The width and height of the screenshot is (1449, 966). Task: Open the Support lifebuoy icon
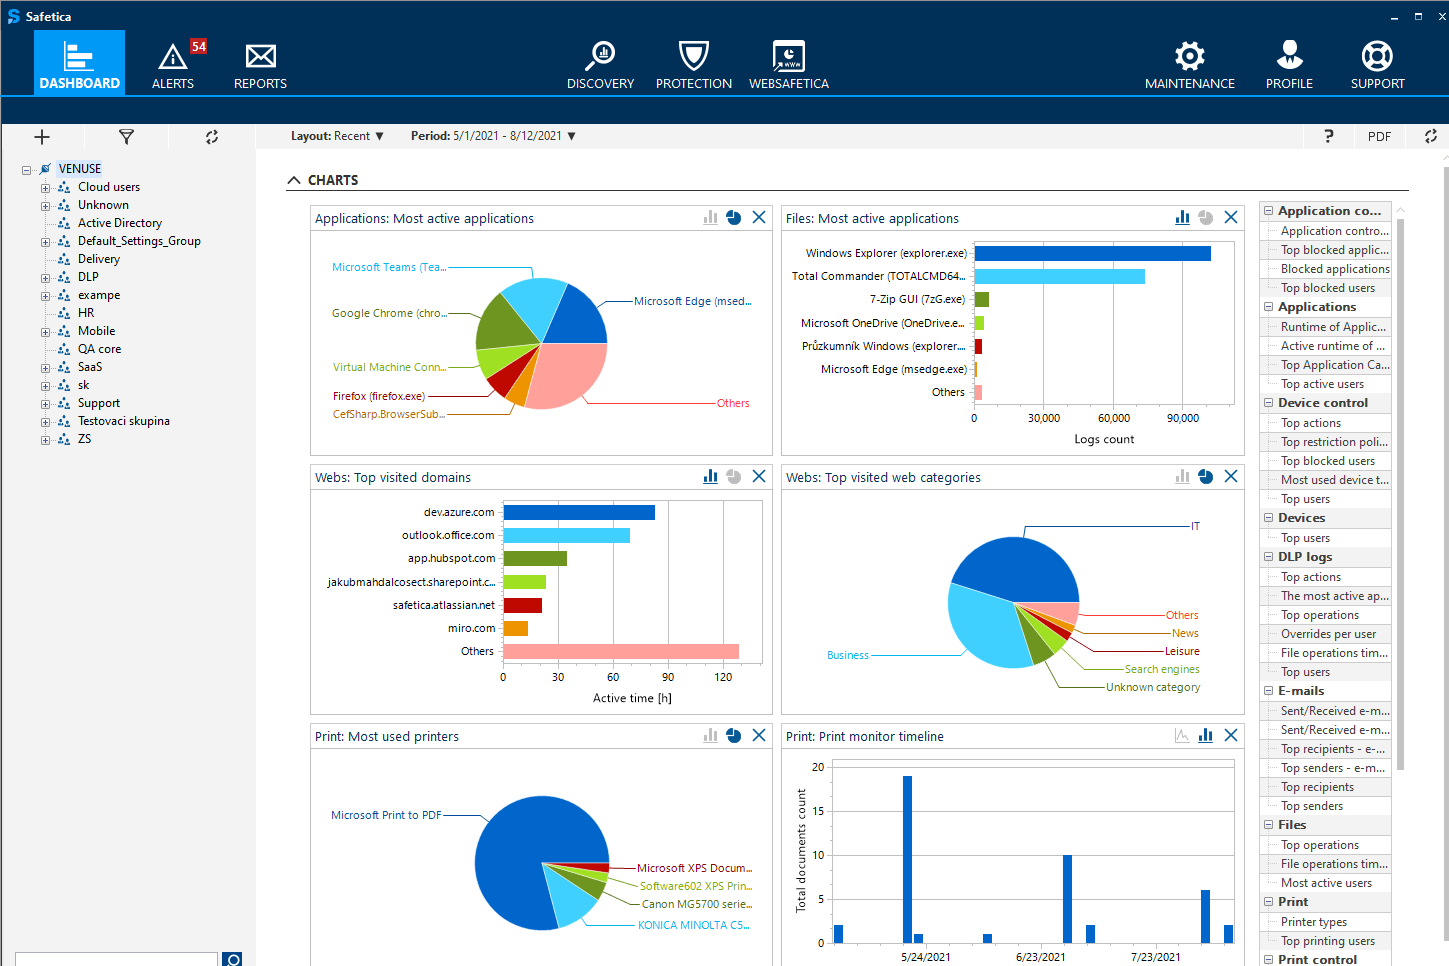pos(1377,56)
